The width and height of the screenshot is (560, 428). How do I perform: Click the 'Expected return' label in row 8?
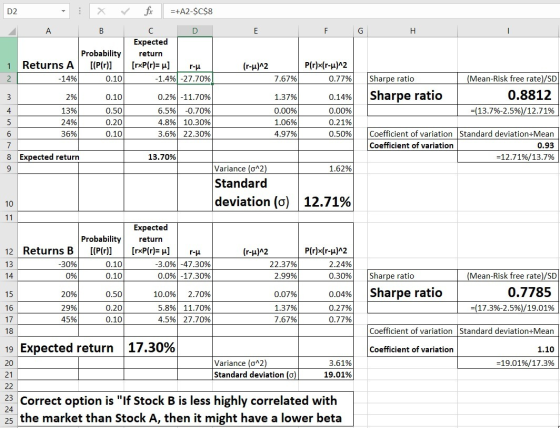49,157
